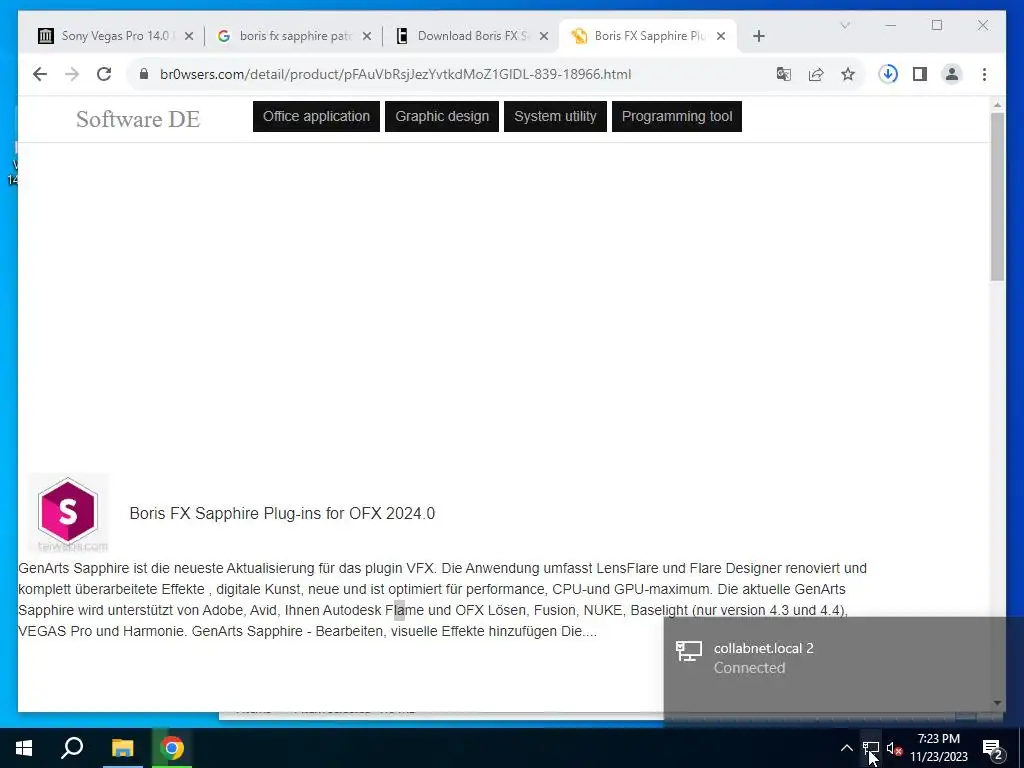Image resolution: width=1024 pixels, height=768 pixels.
Task: Minimize the Chrome window
Action: coord(891,25)
